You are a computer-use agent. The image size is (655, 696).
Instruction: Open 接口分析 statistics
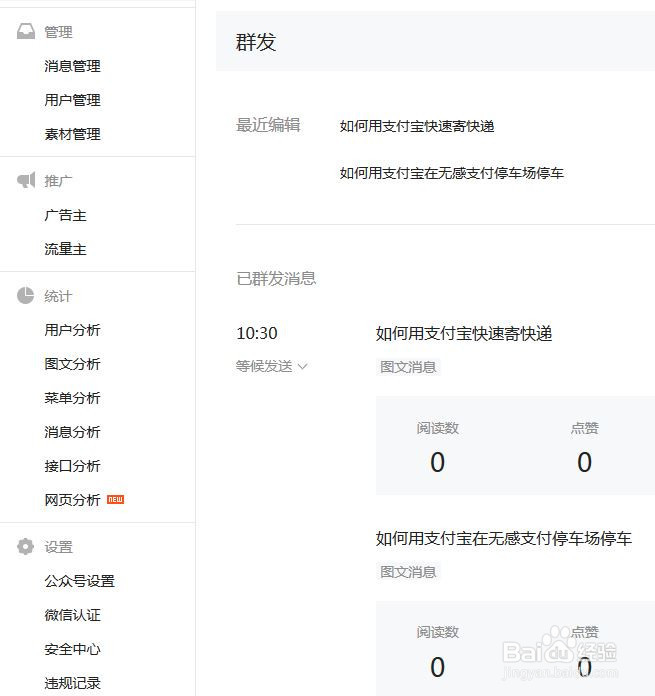[x=72, y=466]
